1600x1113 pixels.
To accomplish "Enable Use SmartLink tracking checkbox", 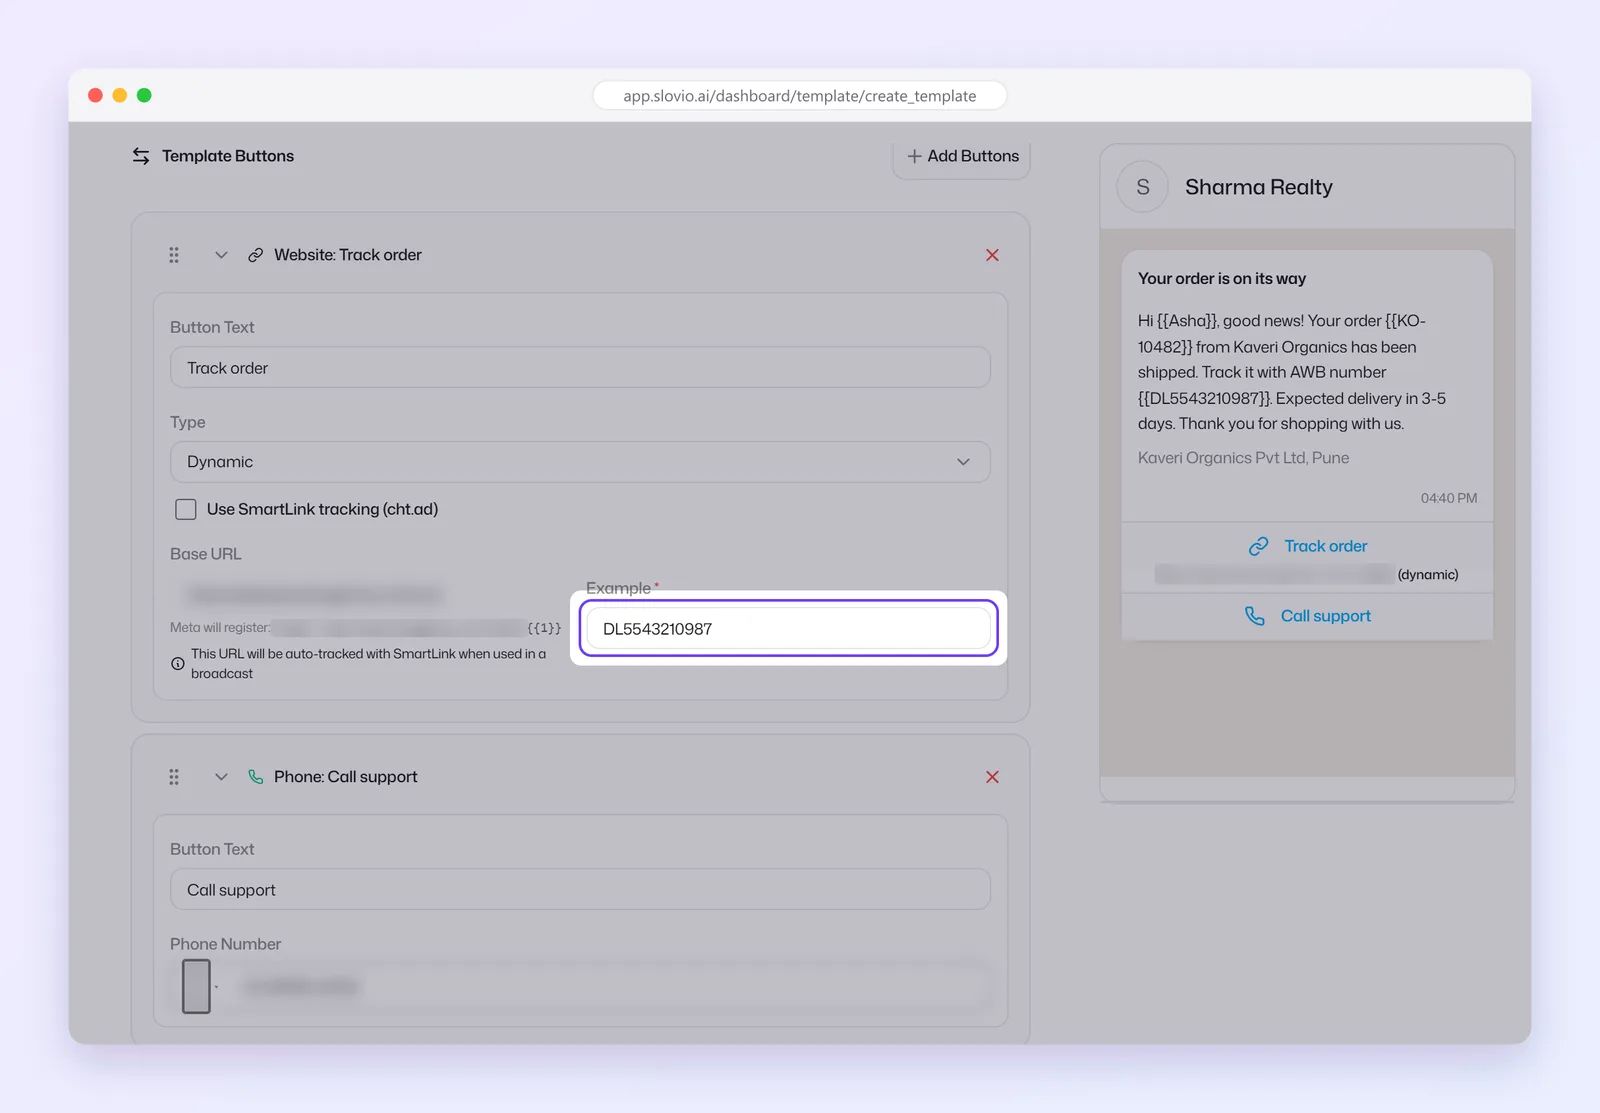I will (x=186, y=509).
